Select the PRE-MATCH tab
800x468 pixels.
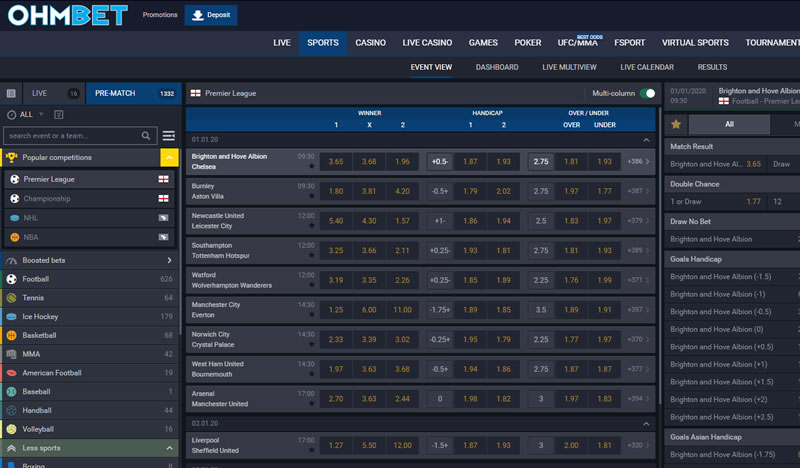(134, 93)
